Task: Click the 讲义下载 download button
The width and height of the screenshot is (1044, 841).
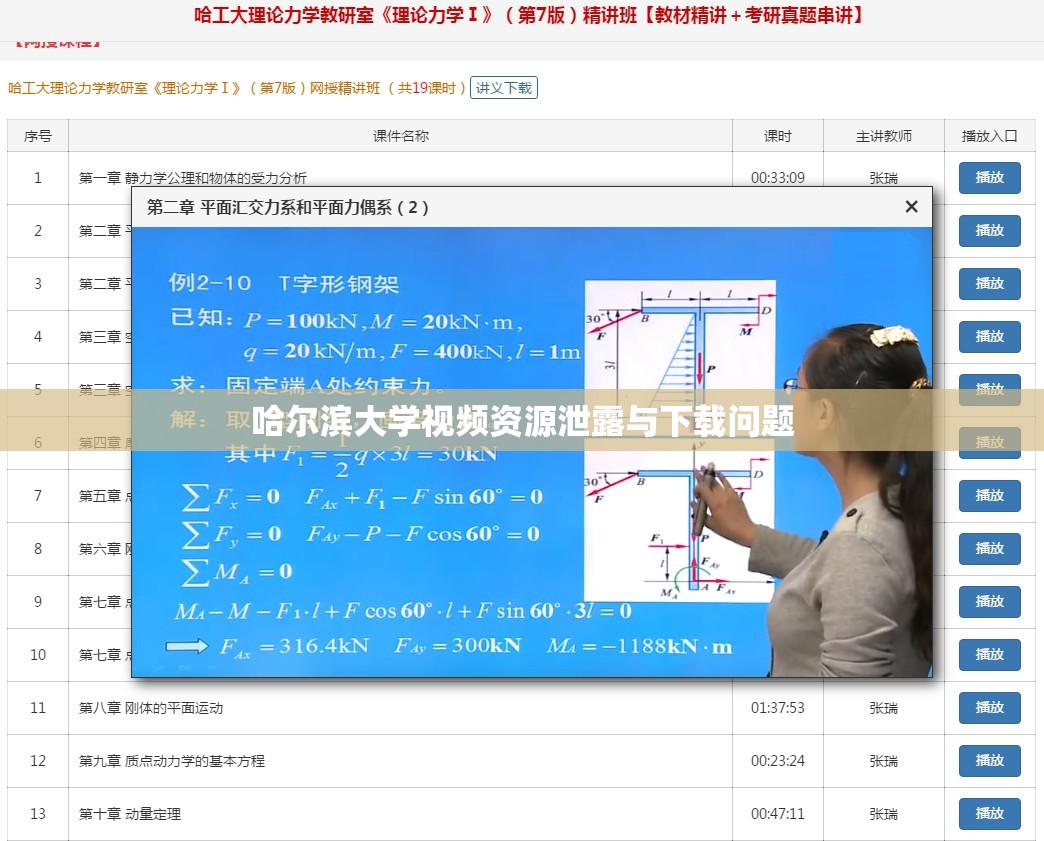Action: tap(503, 88)
